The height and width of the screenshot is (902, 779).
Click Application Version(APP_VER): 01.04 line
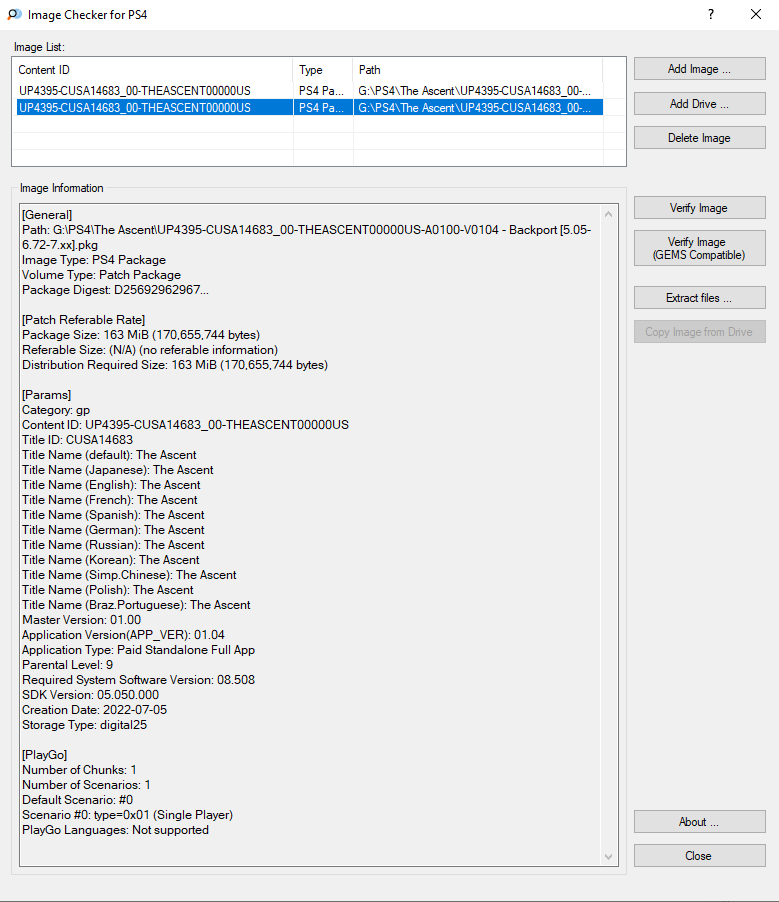point(123,635)
